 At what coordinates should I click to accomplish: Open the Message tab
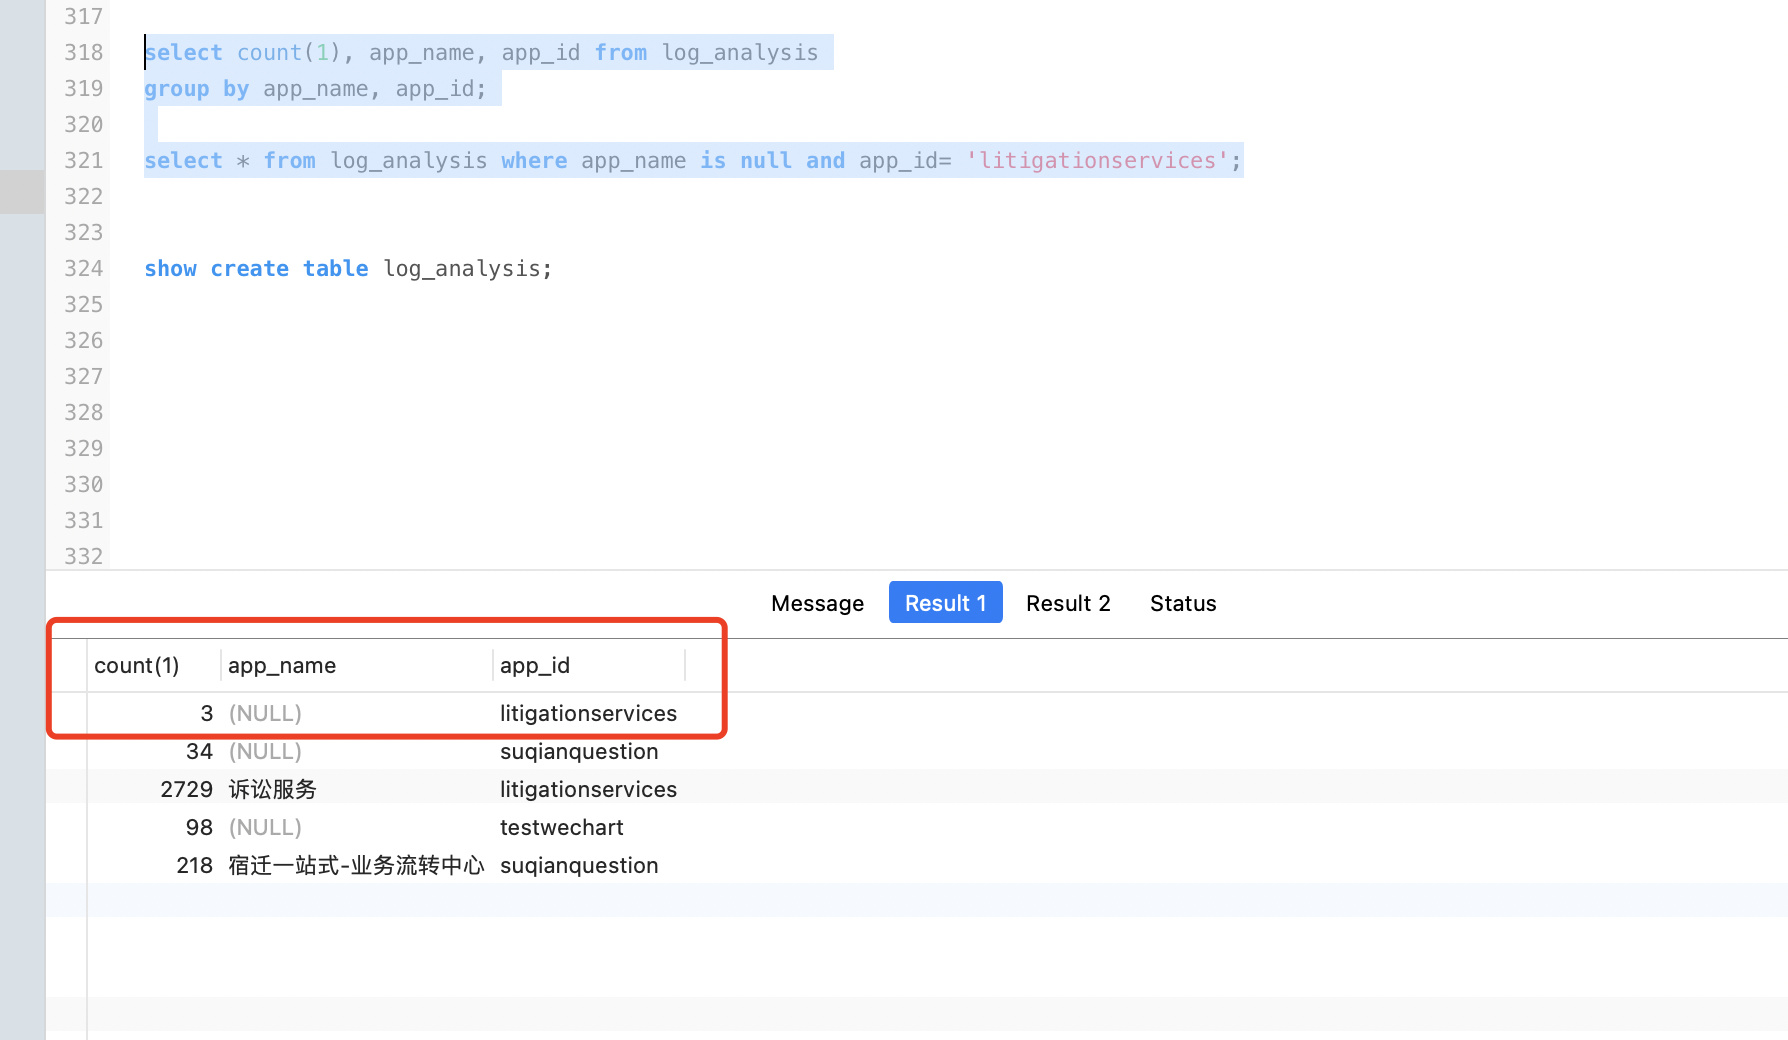pos(817,603)
